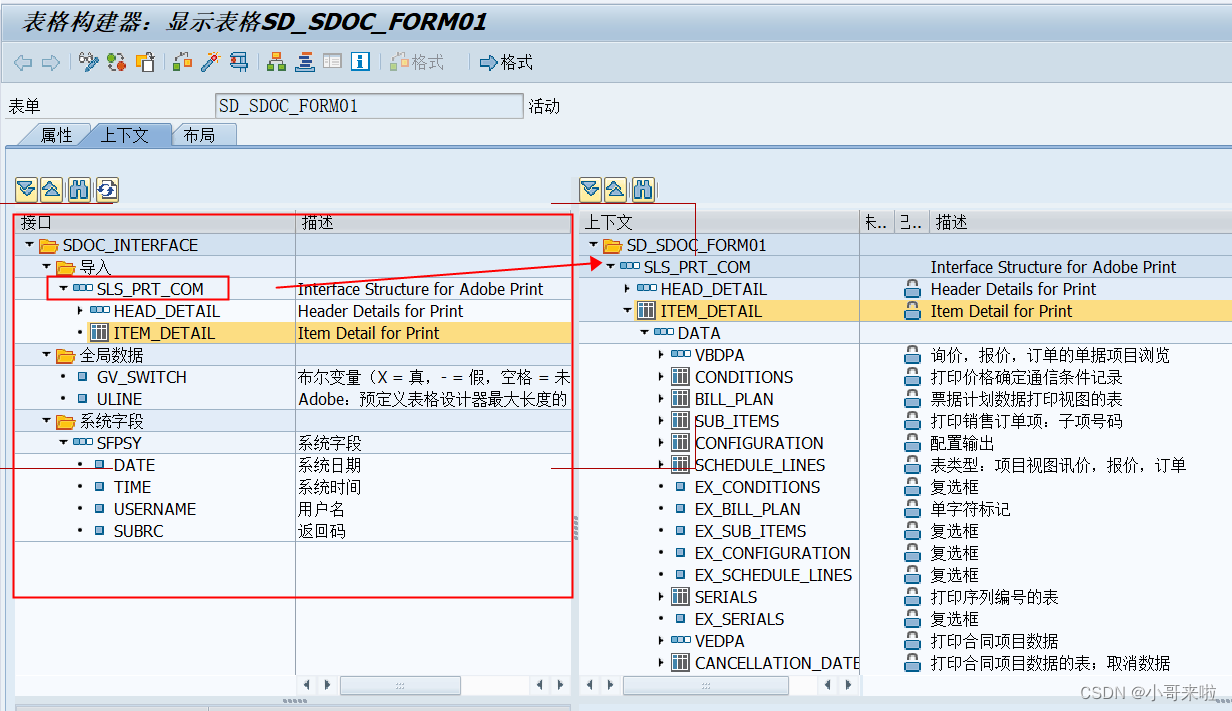Collapse the SD_SDOC_FORM01 context root
1232x711 pixels.
tap(593, 245)
